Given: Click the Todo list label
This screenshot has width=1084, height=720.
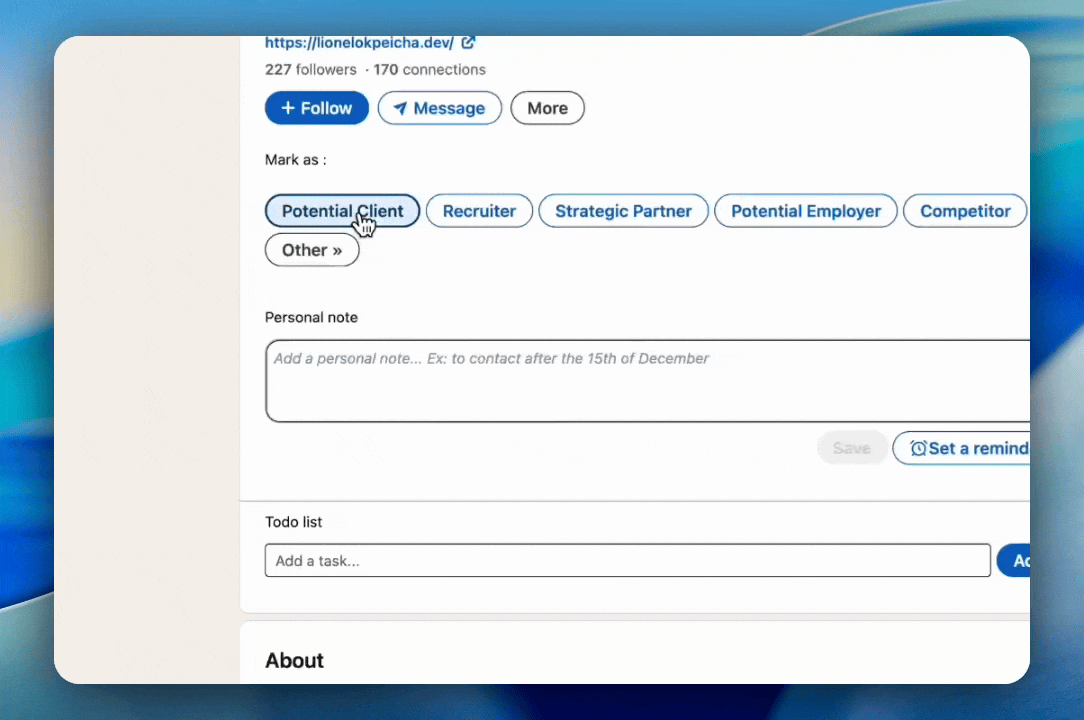Looking at the screenshot, I should [x=293, y=522].
